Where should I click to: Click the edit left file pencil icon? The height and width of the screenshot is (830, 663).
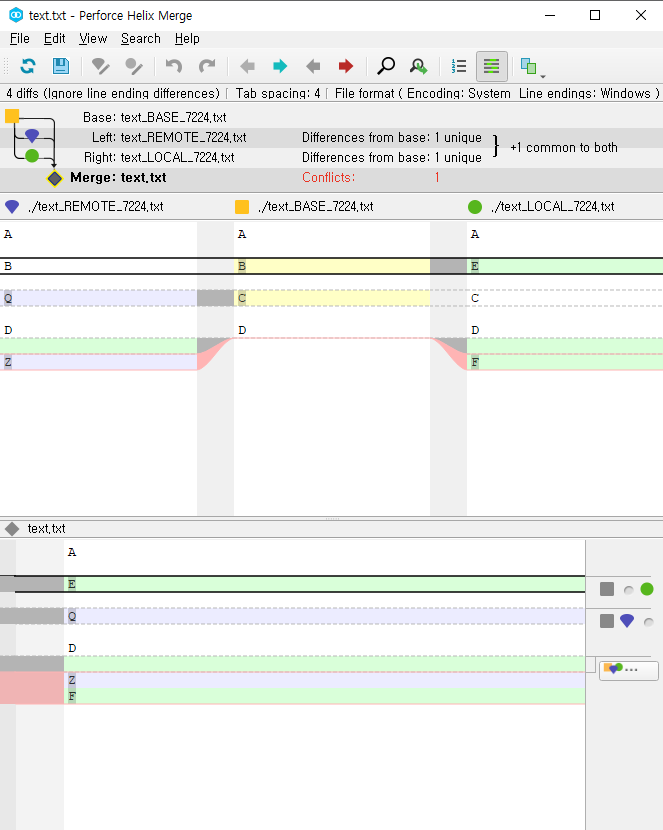coord(101,66)
